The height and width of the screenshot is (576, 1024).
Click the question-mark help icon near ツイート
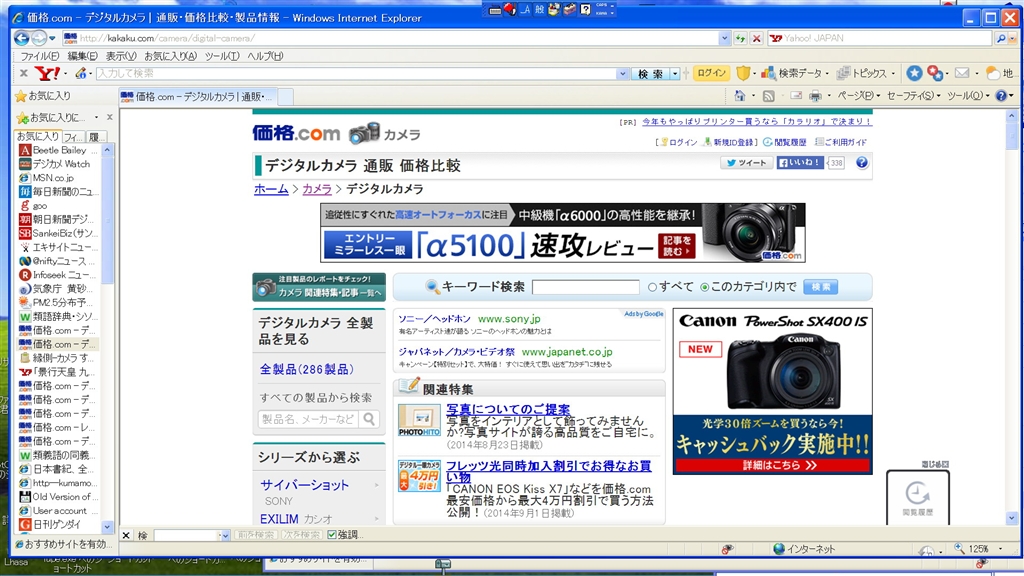point(862,163)
